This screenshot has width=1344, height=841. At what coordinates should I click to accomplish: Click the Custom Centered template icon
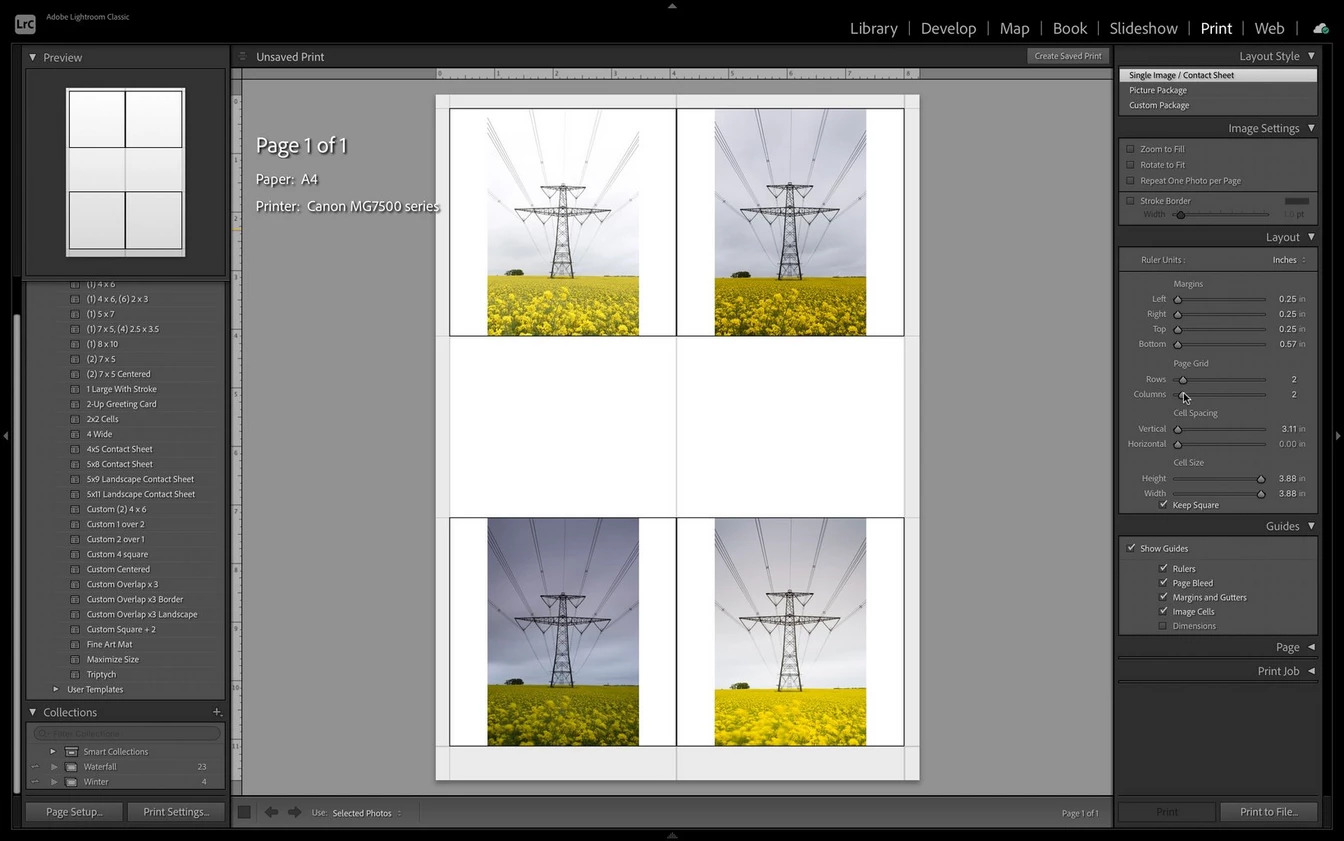[75, 569]
